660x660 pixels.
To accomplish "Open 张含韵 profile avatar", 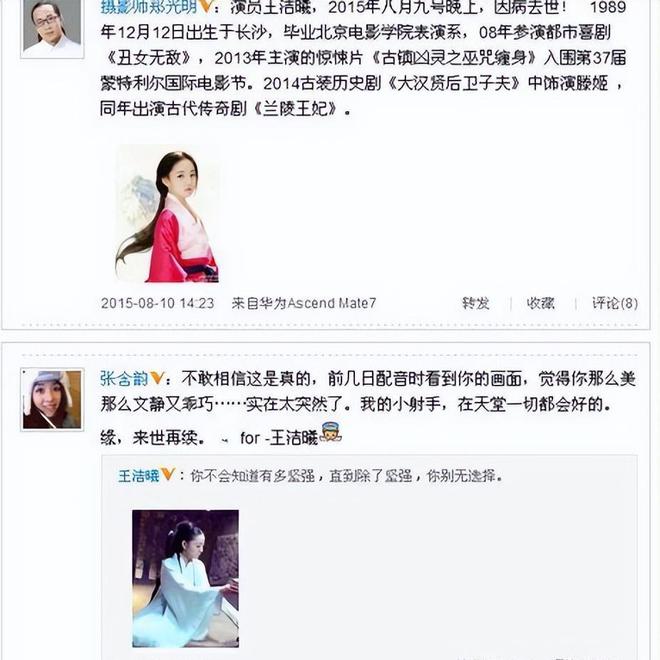I will coord(52,399).
